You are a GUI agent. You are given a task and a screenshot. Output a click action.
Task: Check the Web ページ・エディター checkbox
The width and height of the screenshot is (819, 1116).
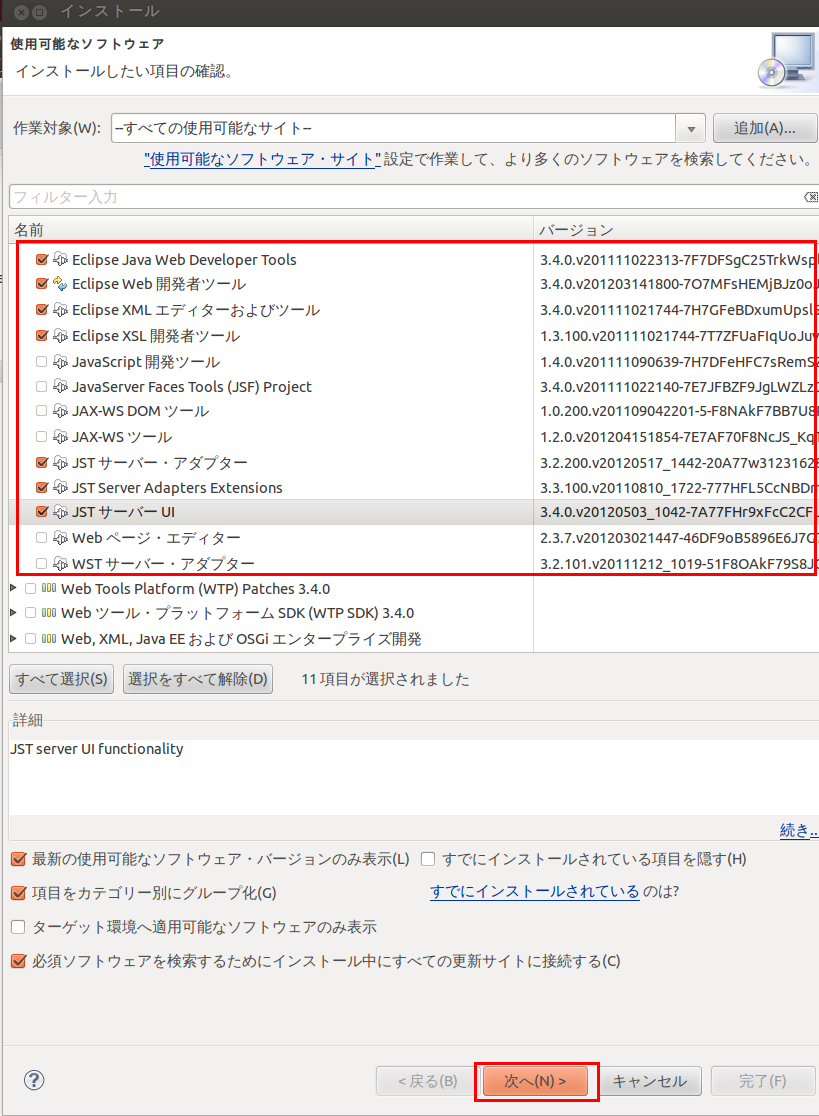42,537
